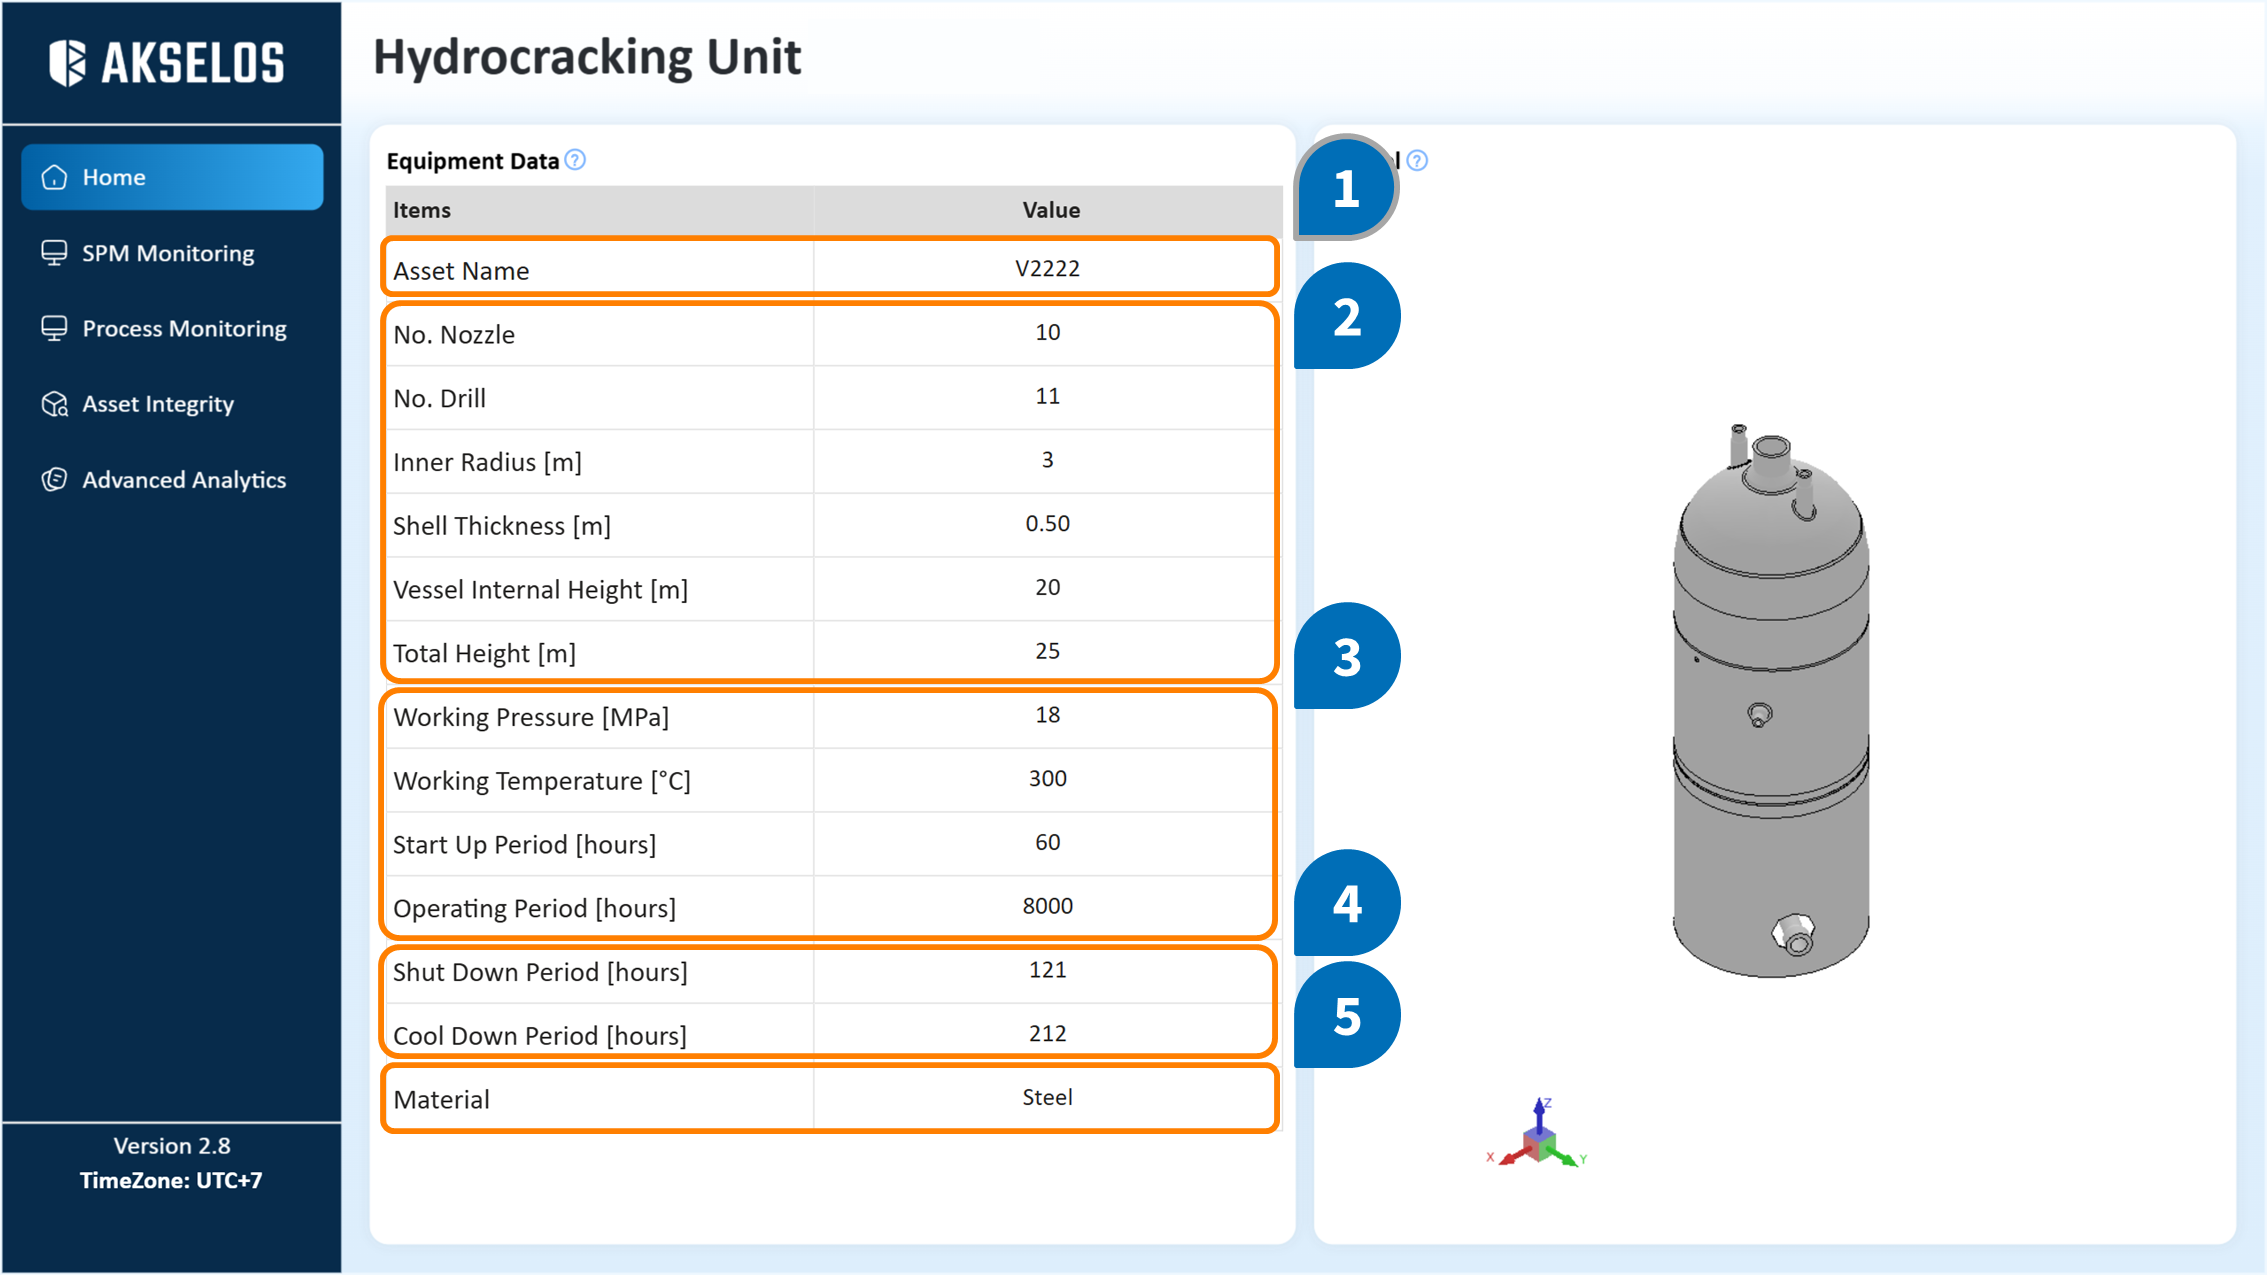
Task: Click the Home house icon
Action: [54, 177]
